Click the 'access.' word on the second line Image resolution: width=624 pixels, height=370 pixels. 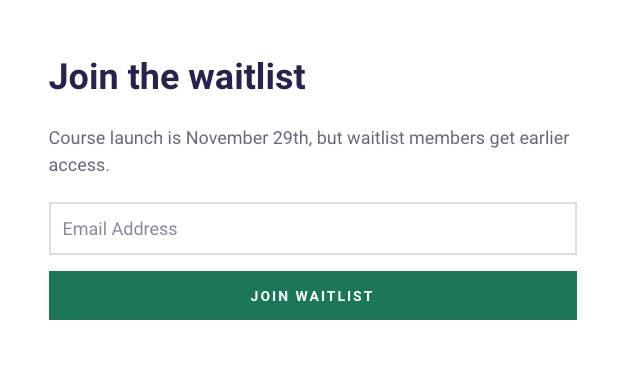click(x=79, y=165)
